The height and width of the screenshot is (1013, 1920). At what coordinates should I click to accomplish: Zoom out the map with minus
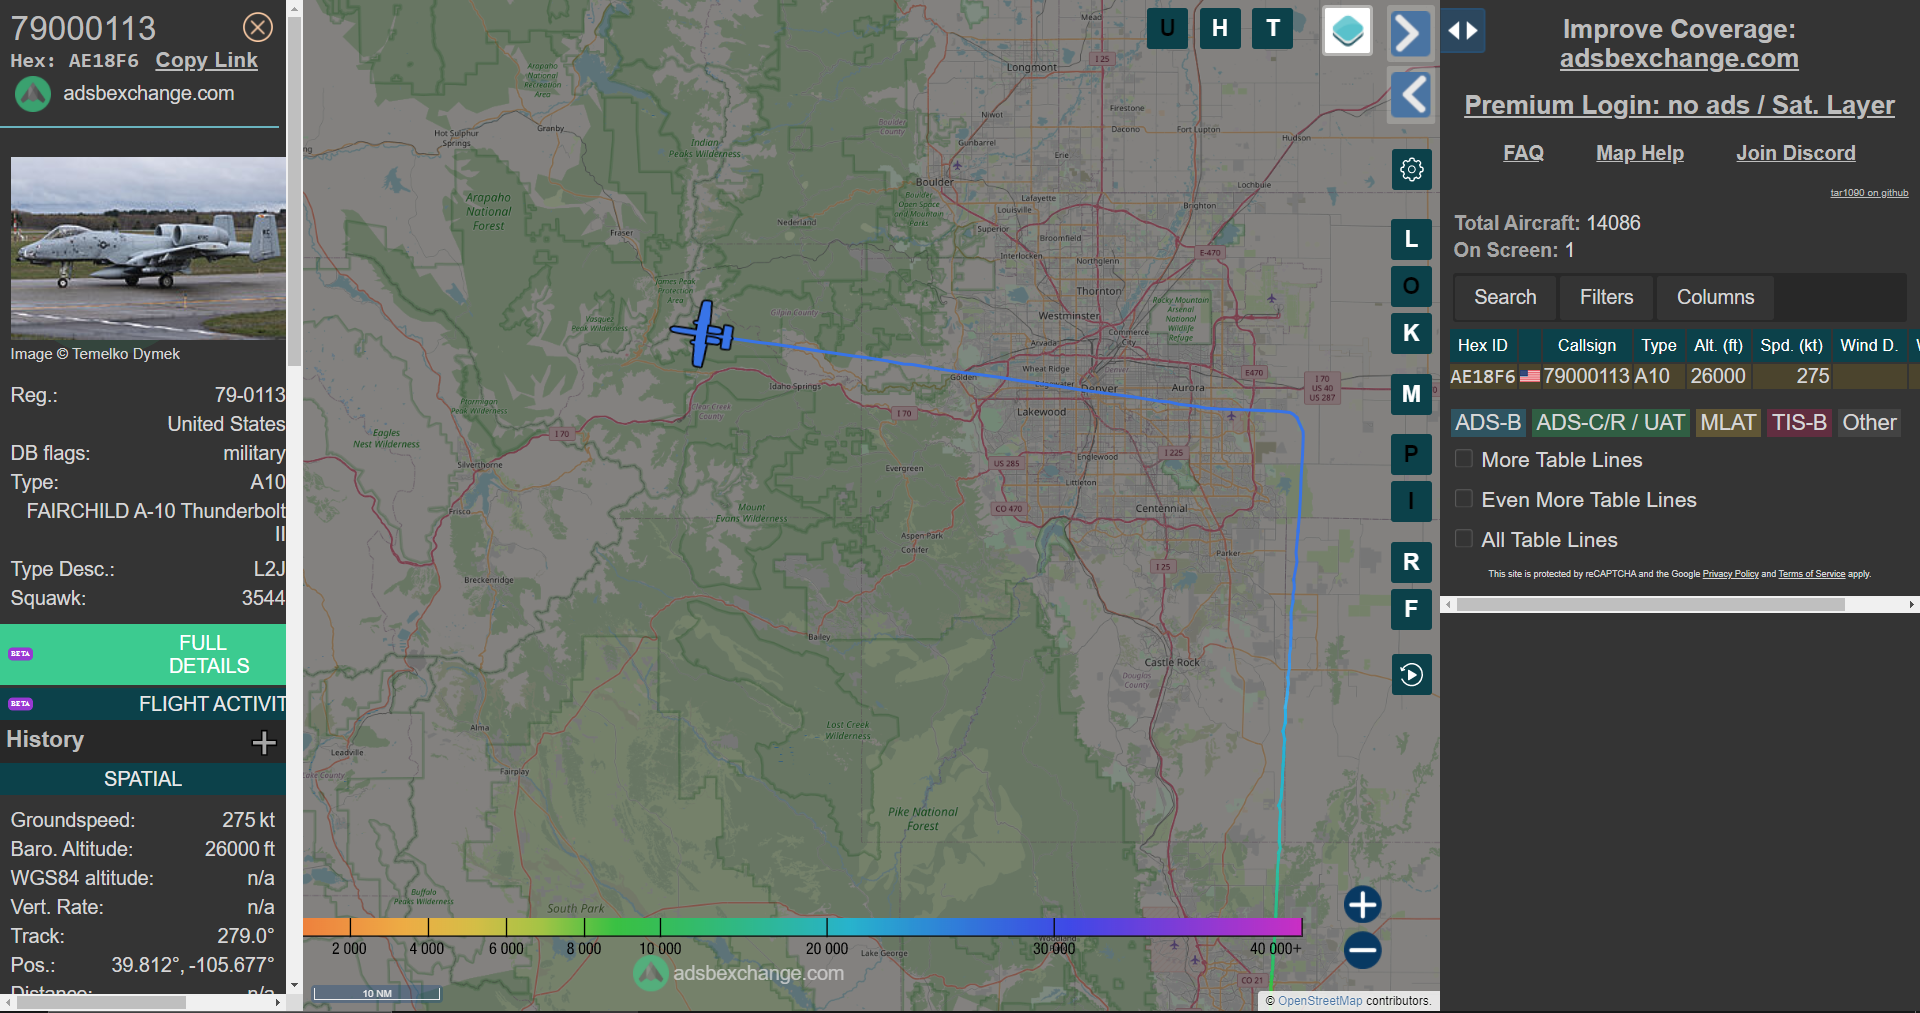click(1362, 950)
